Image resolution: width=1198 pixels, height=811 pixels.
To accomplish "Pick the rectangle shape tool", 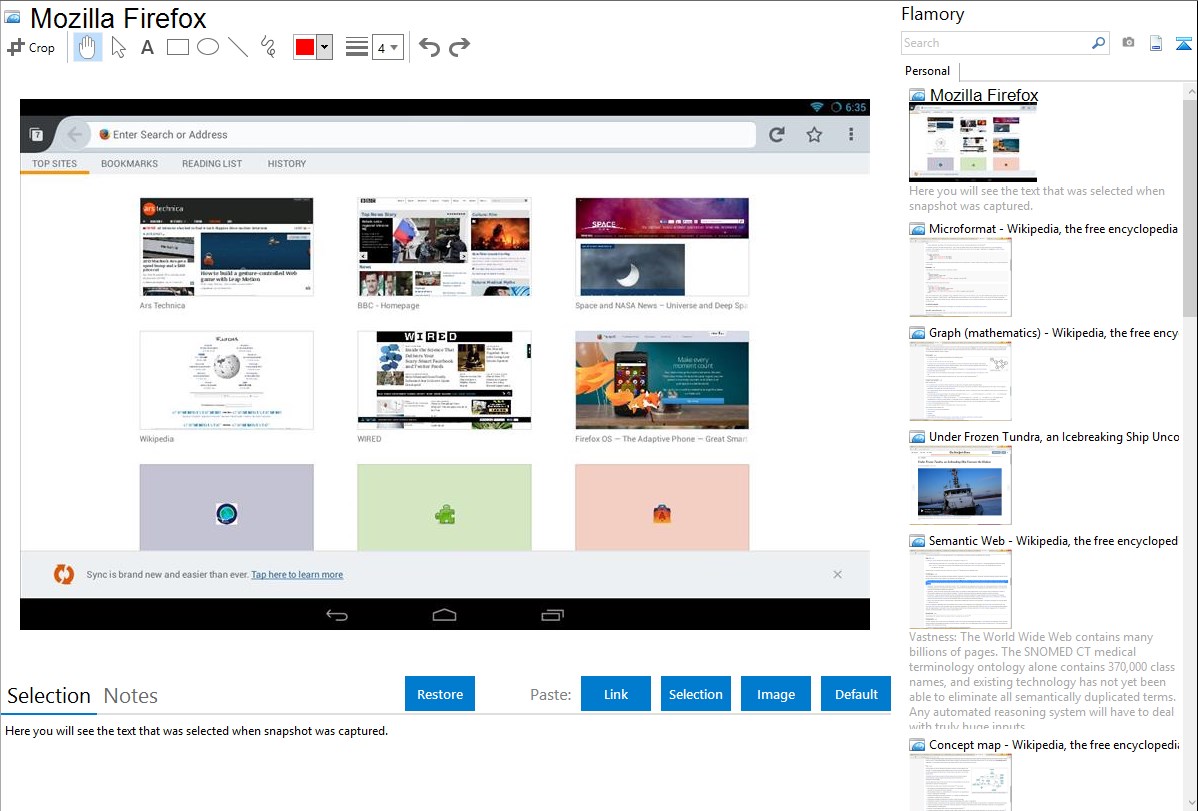I will click(x=177, y=47).
